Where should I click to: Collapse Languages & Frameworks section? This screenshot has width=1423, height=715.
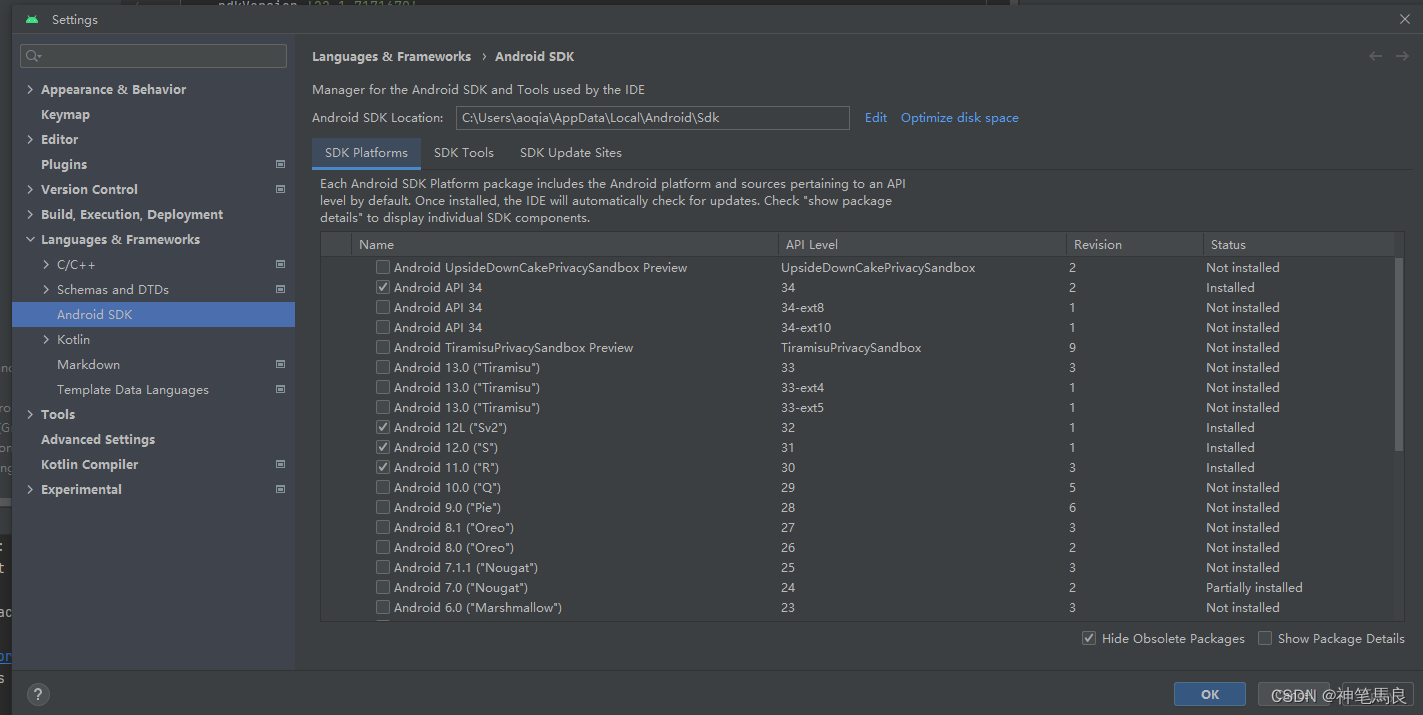tap(30, 239)
